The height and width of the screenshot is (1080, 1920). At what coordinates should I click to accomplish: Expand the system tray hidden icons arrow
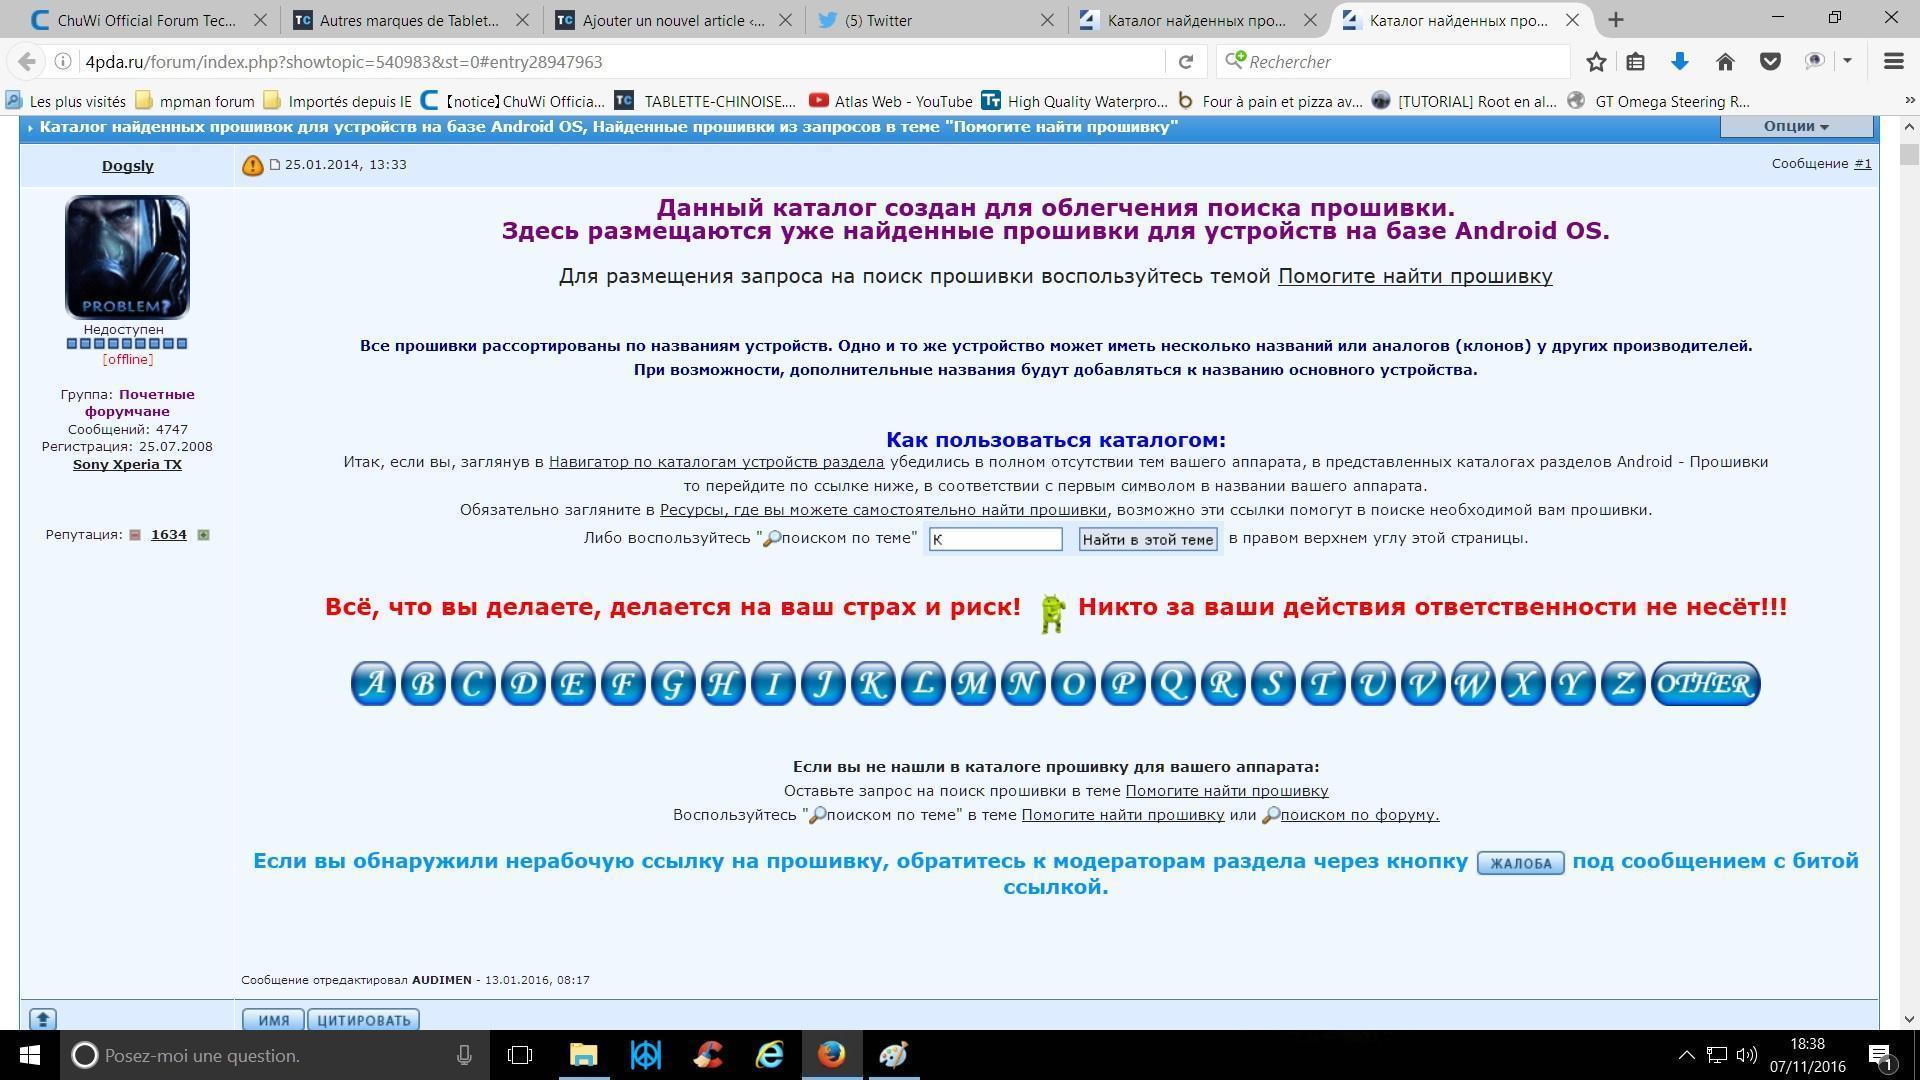tap(1686, 1055)
